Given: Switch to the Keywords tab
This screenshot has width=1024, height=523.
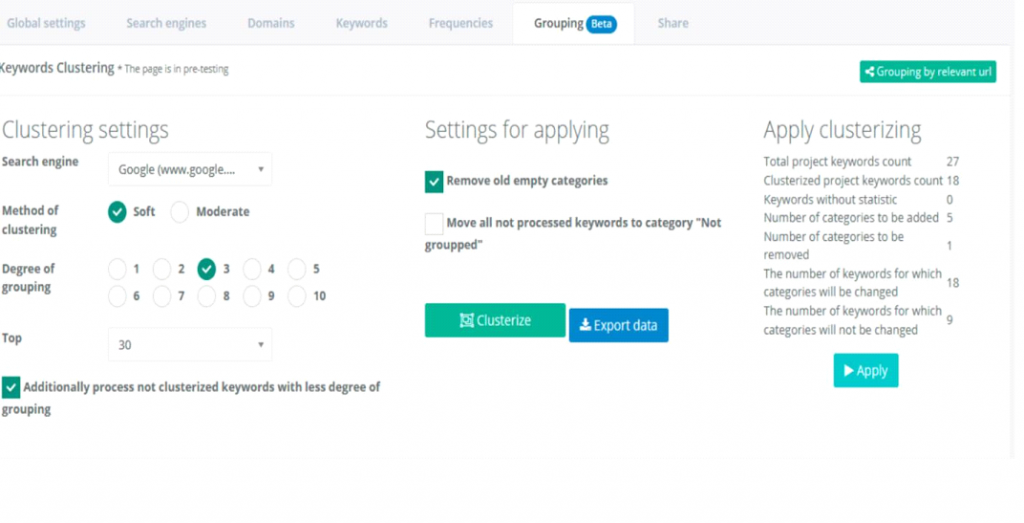Looking at the screenshot, I should pos(361,23).
